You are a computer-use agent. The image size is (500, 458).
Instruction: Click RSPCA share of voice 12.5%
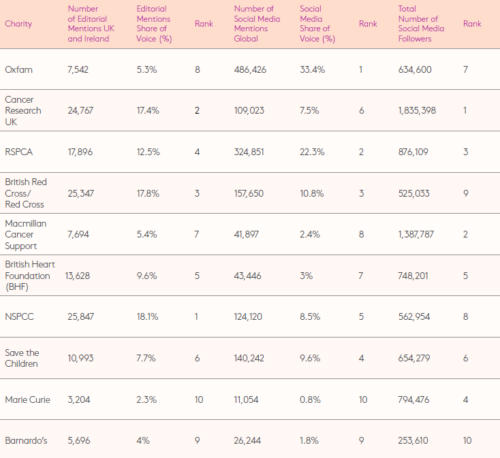pos(148,152)
